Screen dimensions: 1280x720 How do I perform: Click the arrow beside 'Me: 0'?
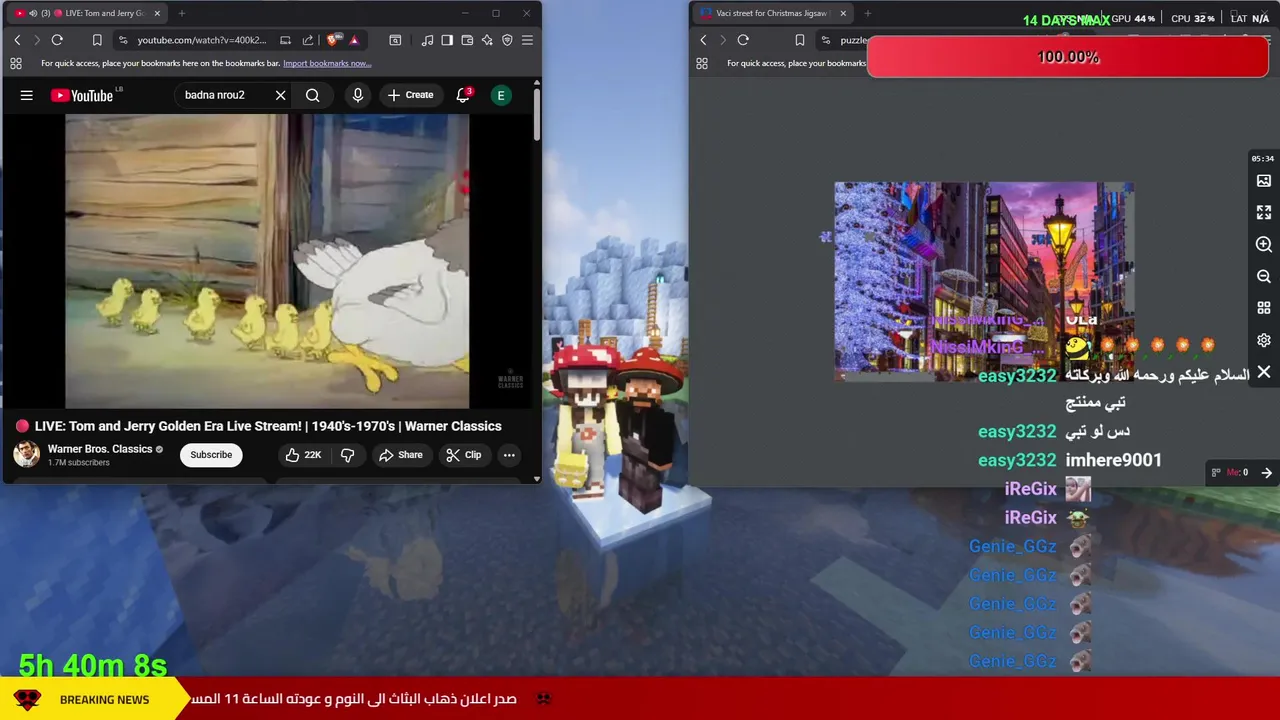(x=1266, y=473)
